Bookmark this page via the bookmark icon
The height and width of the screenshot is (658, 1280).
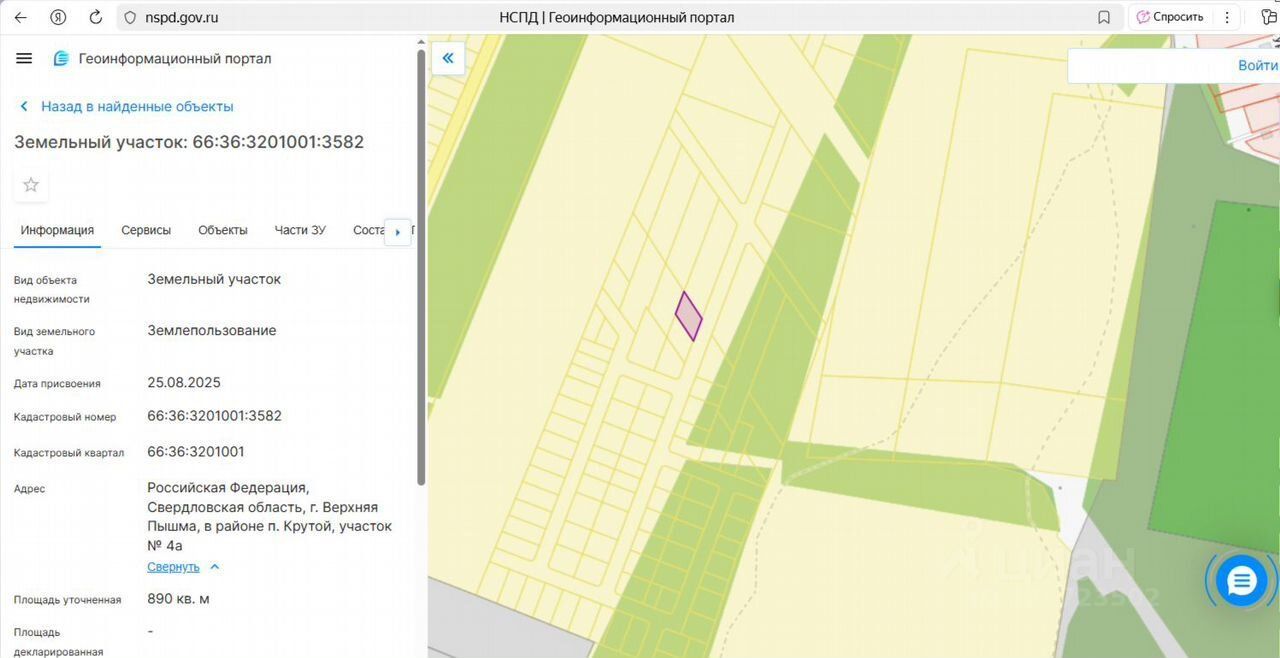click(1104, 17)
